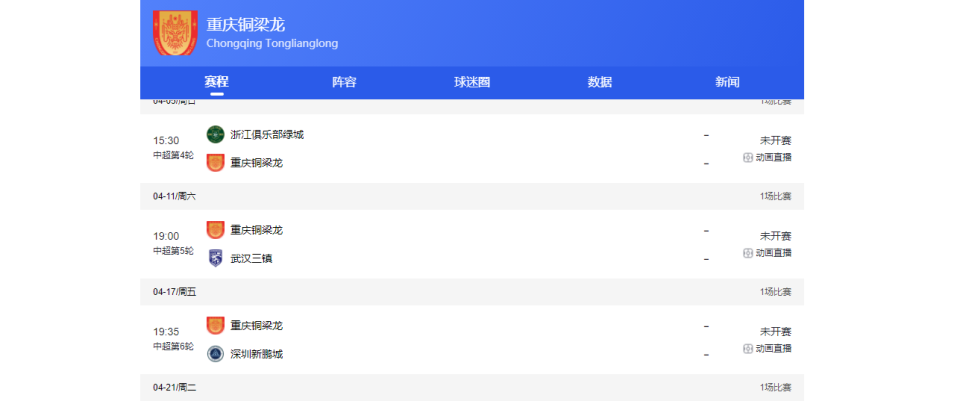Open the 赛程 schedule tab
The height and width of the screenshot is (401, 960).
coord(216,82)
